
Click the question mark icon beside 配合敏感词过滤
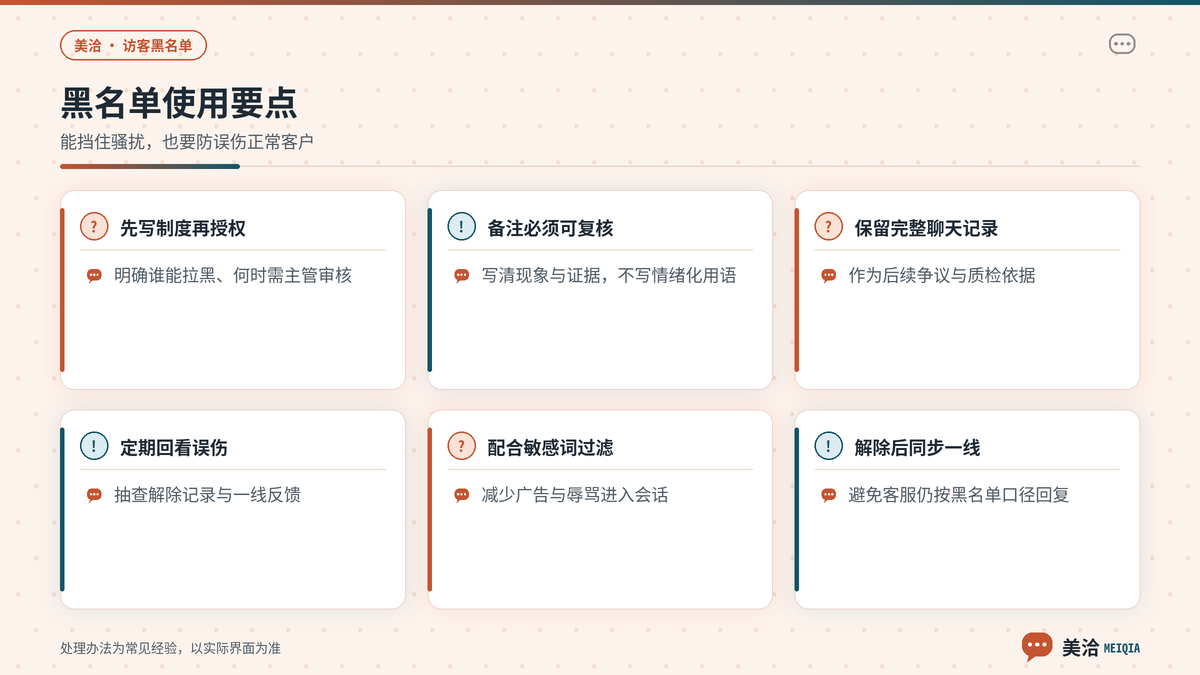click(461, 446)
